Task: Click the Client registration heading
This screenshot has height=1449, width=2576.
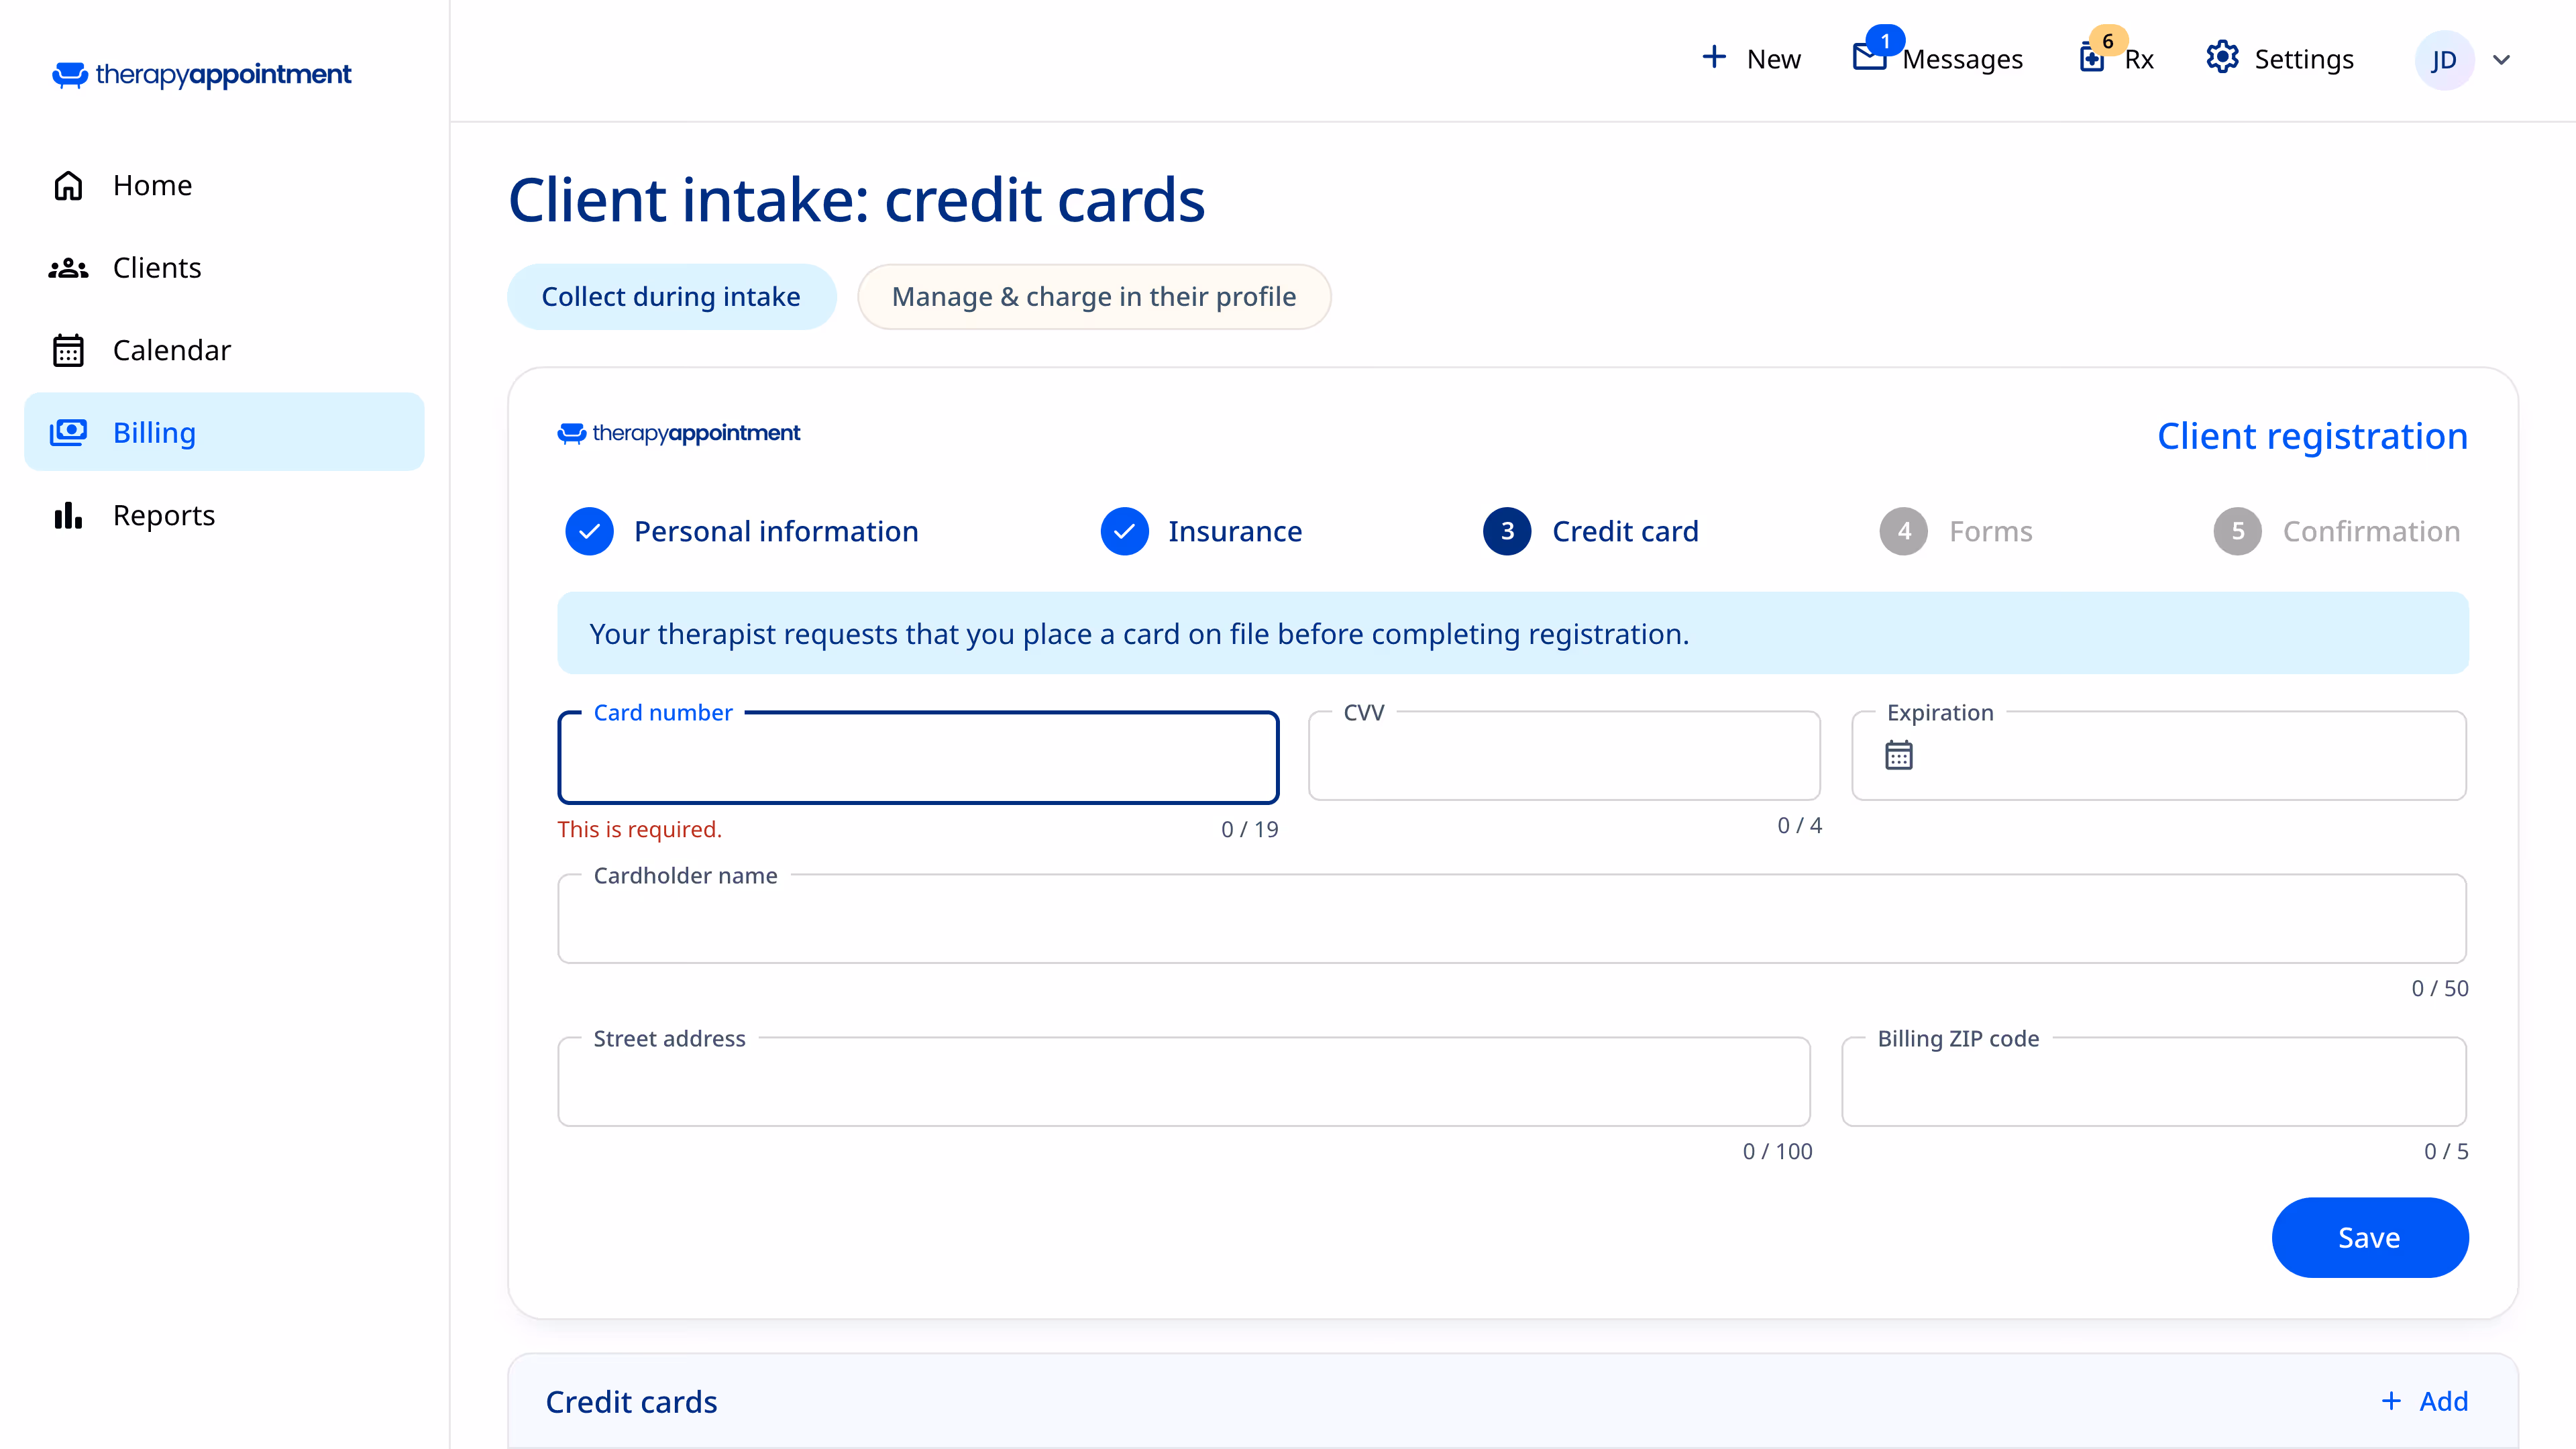Action: tap(2312, 436)
